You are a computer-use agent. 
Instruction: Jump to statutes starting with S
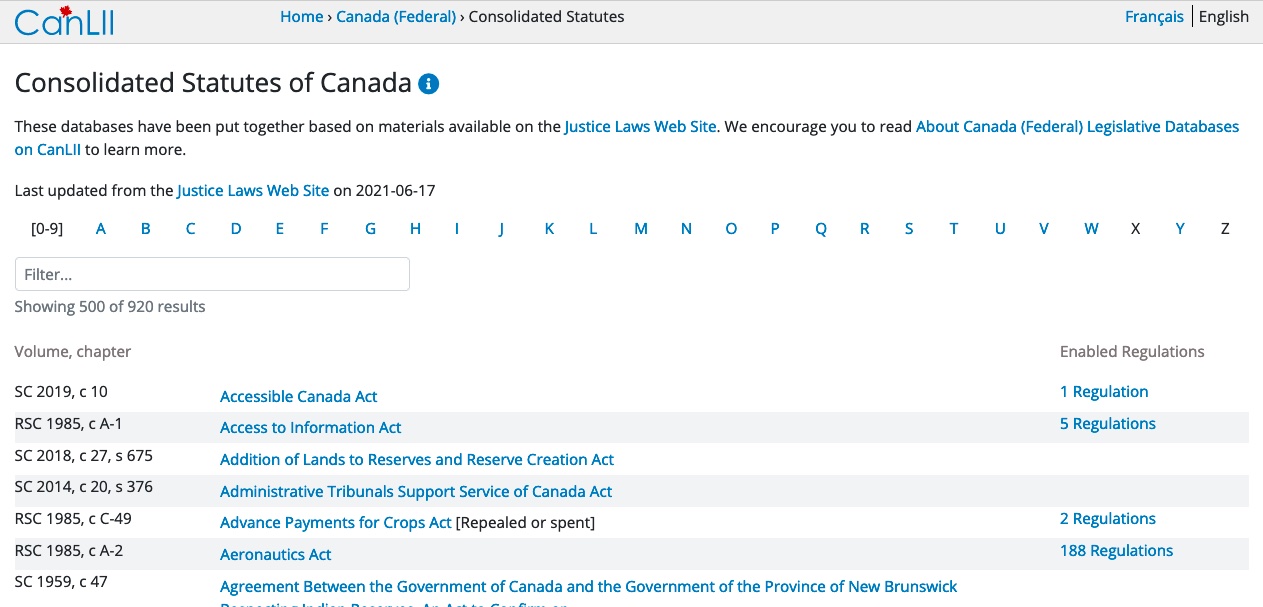(909, 229)
